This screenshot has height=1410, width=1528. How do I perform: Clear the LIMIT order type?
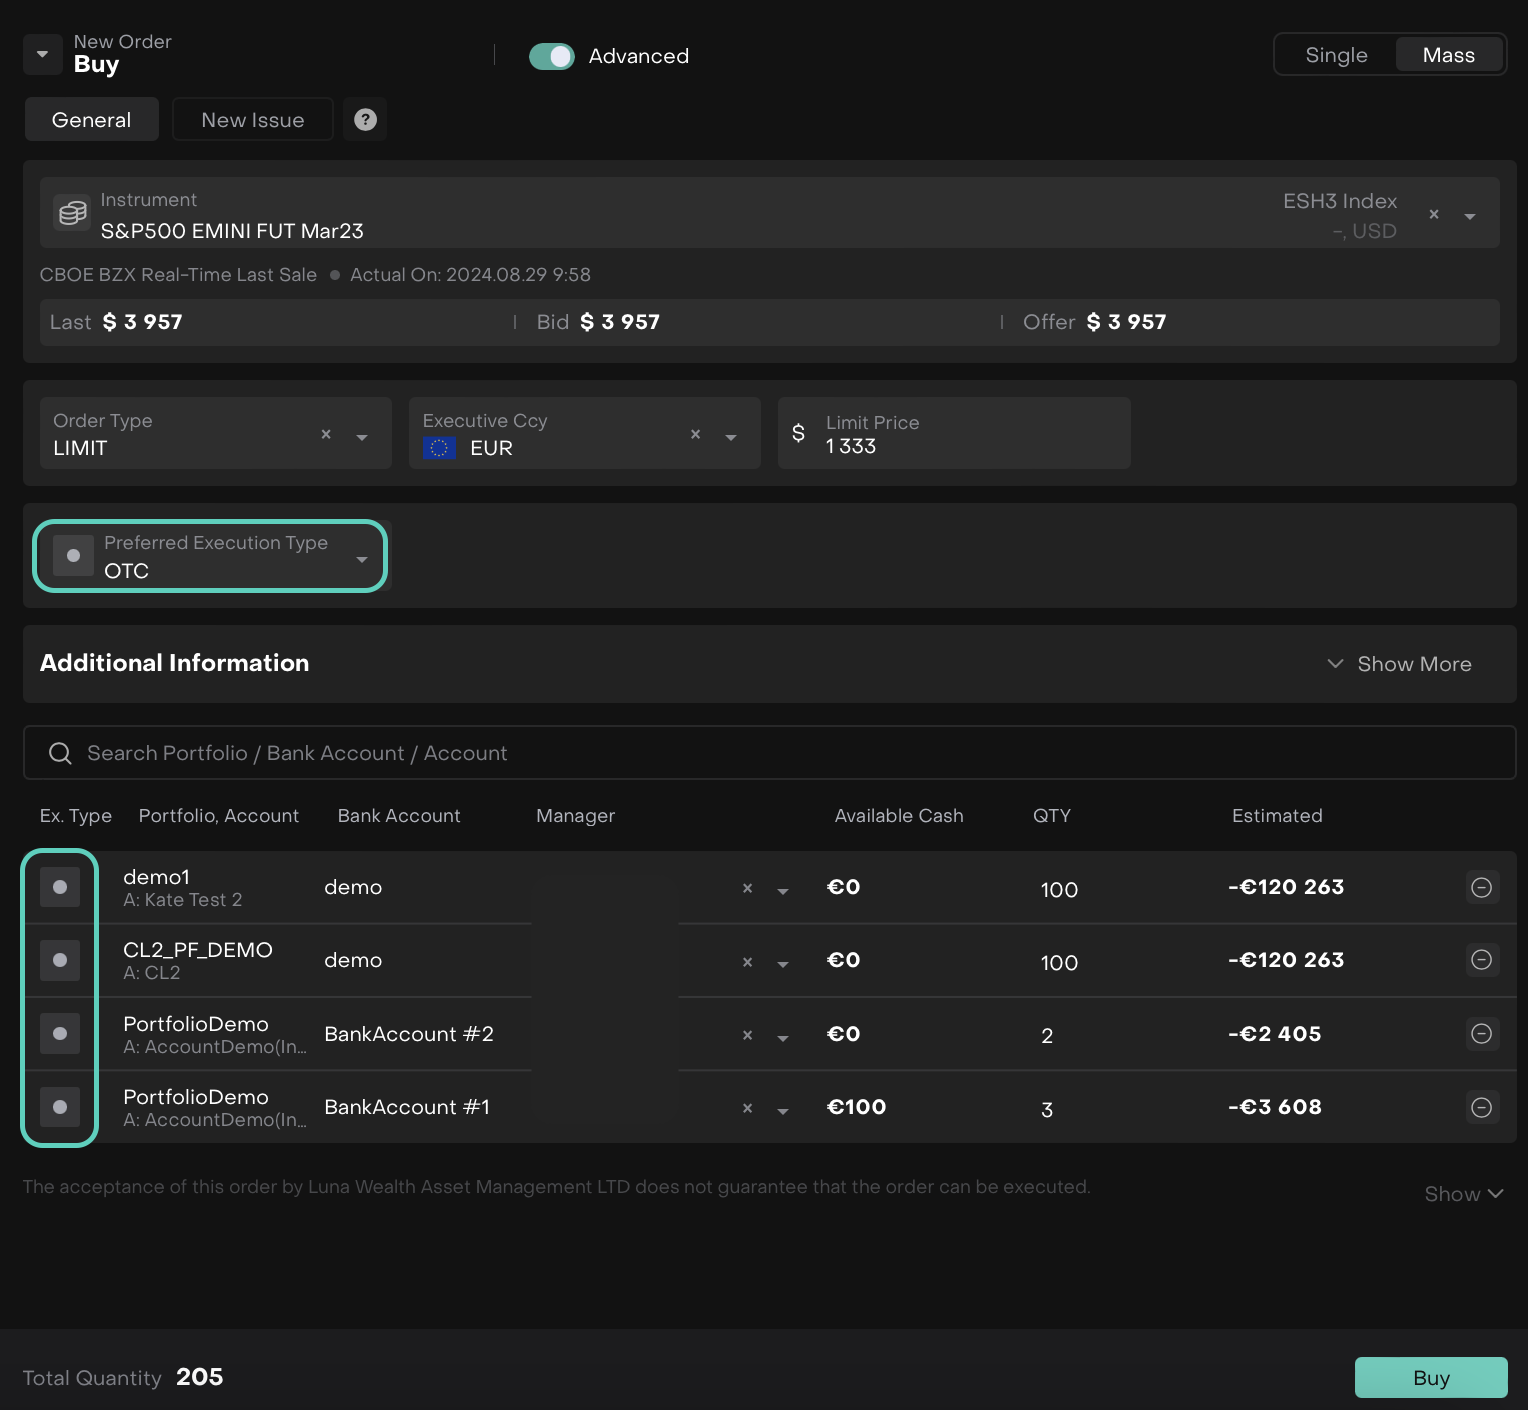click(x=326, y=434)
